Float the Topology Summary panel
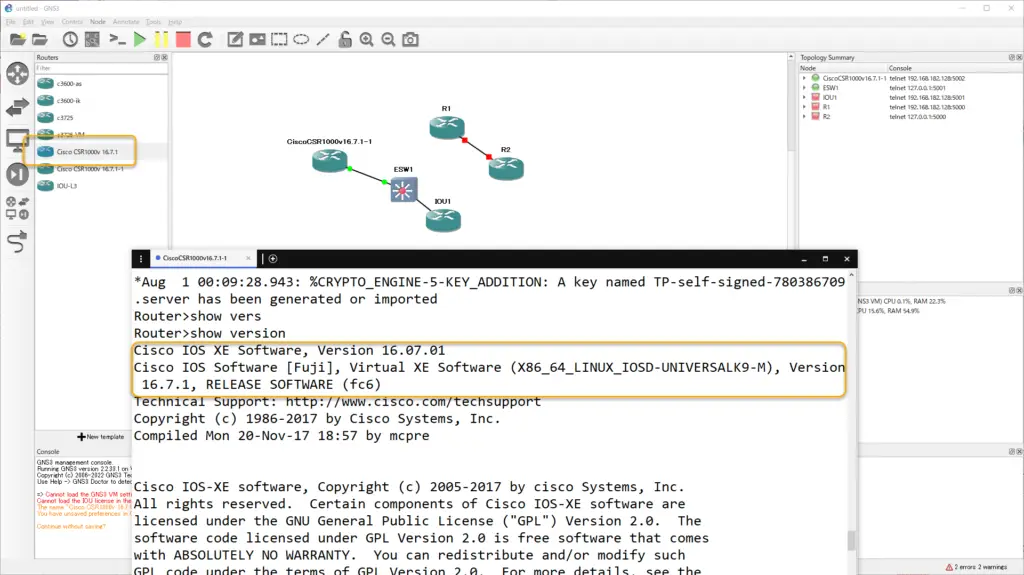Viewport: 1024px width, 575px height. click(1012, 58)
